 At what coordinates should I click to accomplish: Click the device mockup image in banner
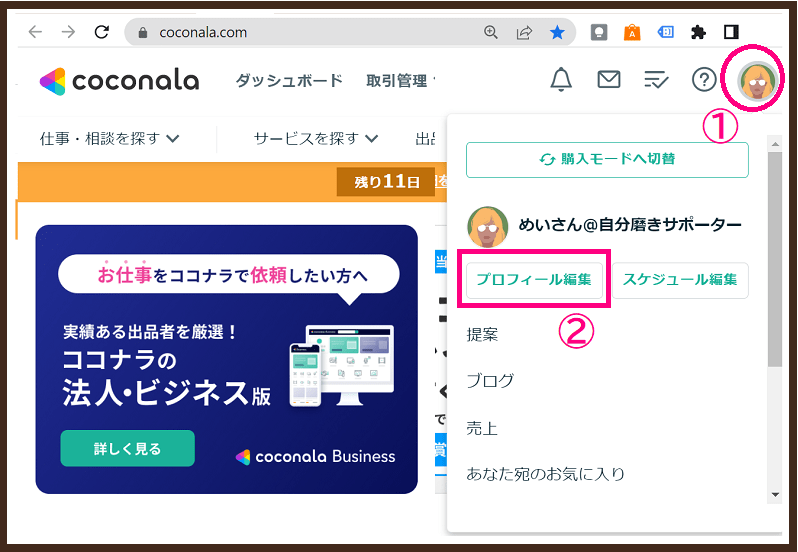point(341,365)
